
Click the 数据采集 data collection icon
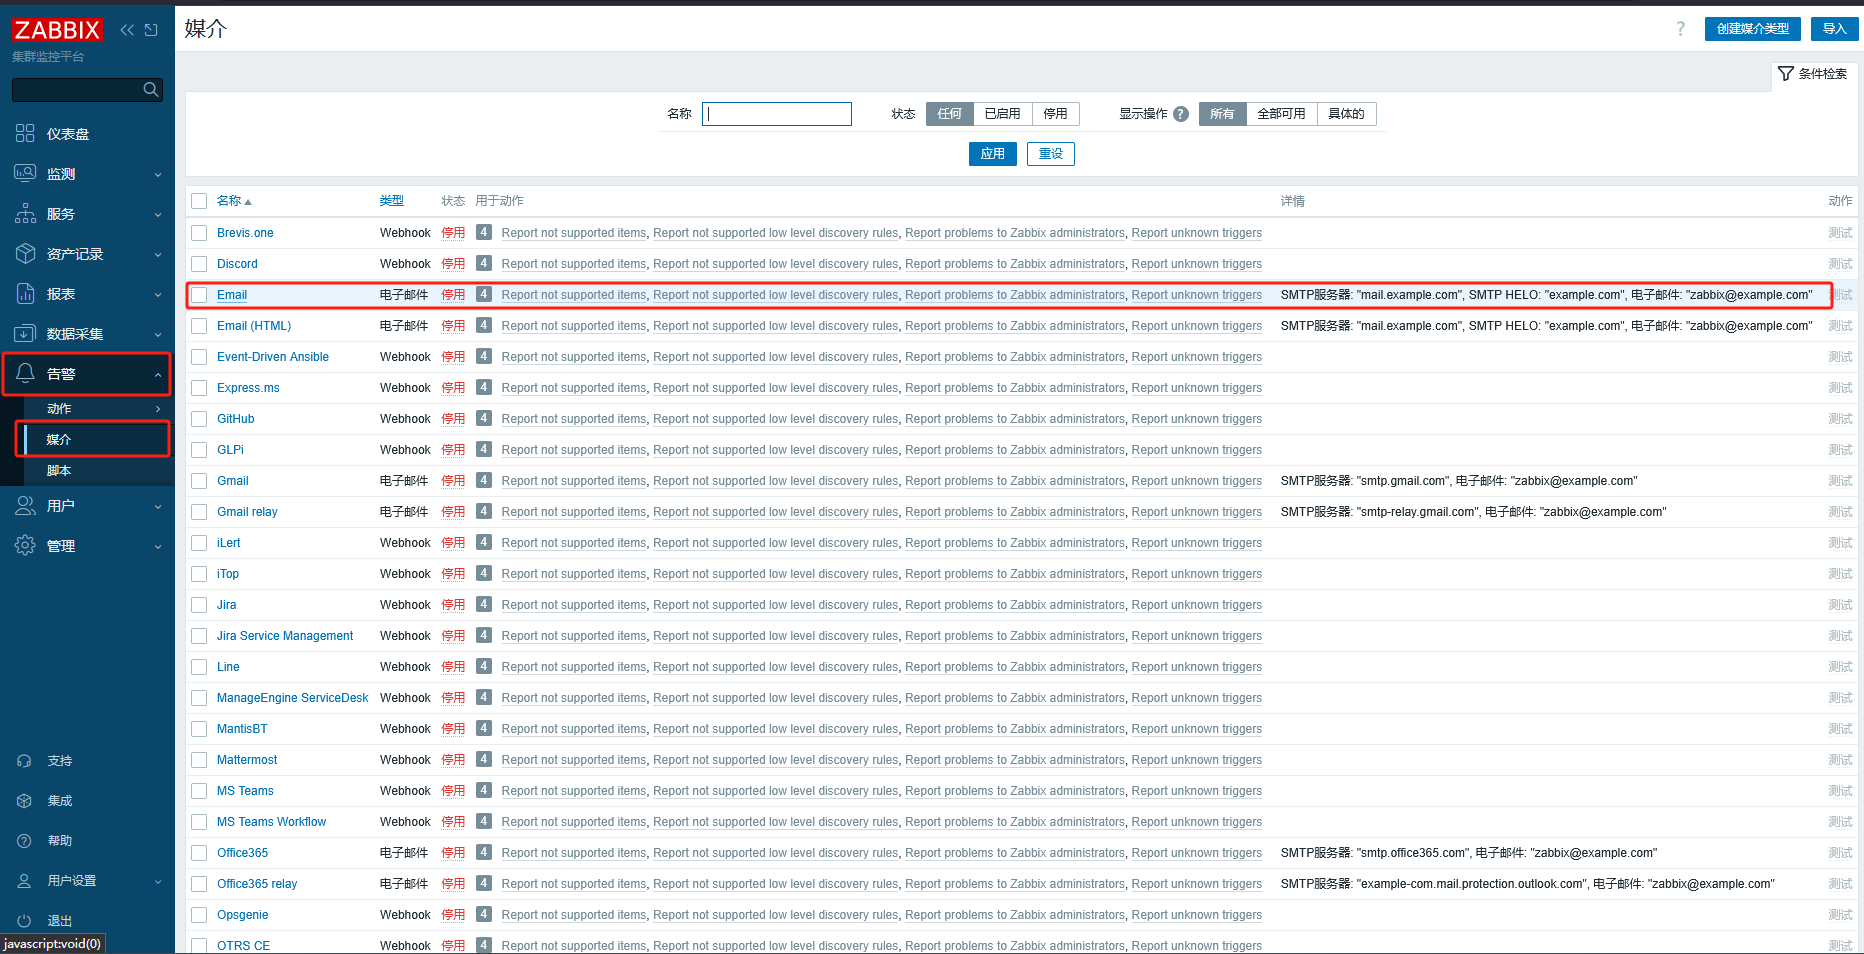(x=25, y=334)
